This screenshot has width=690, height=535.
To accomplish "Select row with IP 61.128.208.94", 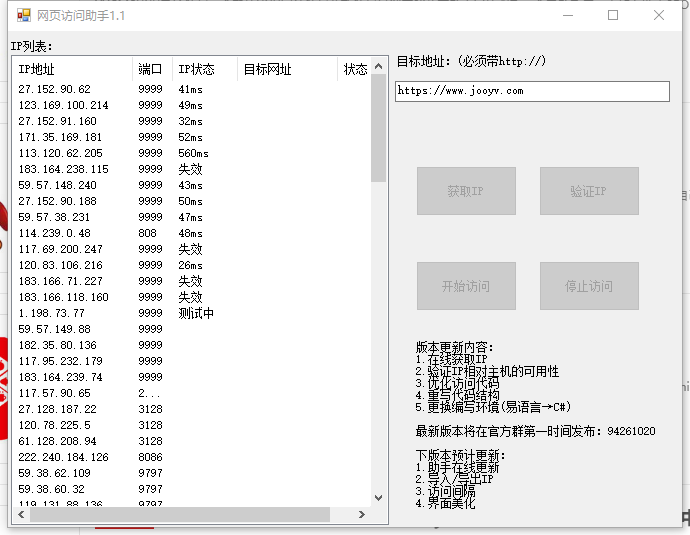I will tap(192, 441).
